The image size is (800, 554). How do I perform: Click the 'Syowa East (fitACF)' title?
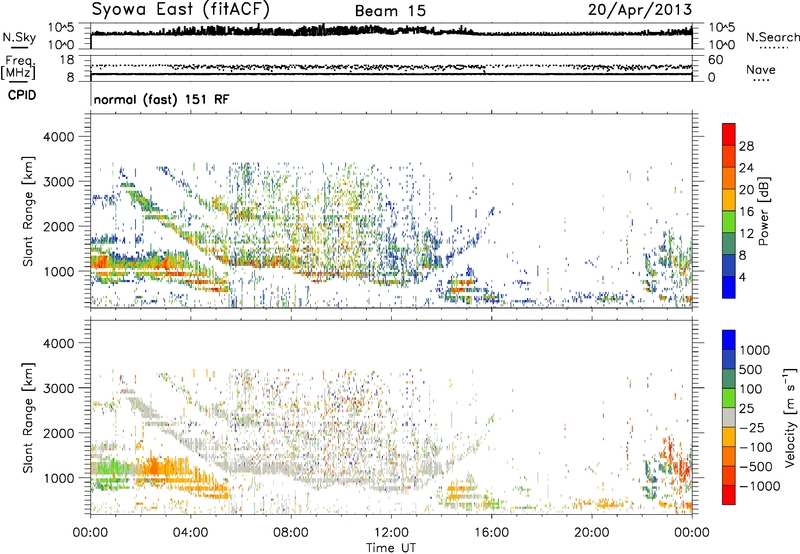[x=181, y=10]
